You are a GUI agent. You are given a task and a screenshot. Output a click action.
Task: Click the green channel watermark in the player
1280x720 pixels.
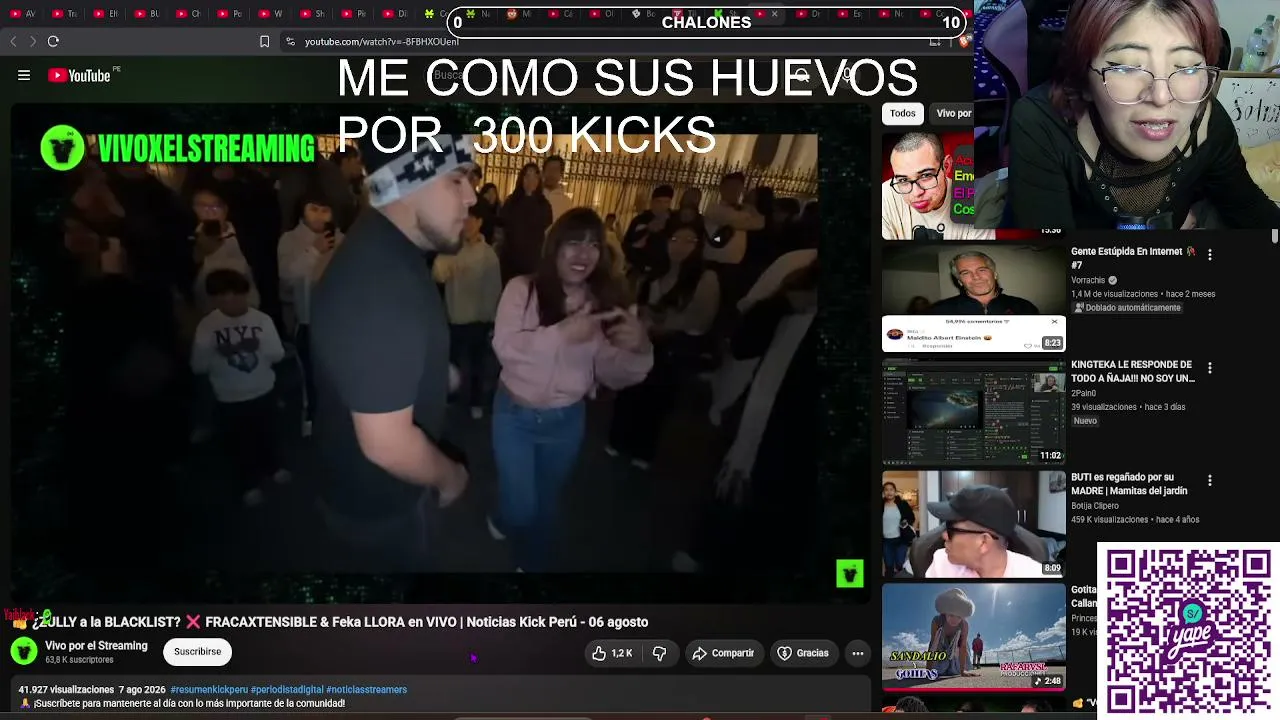[x=849, y=573]
